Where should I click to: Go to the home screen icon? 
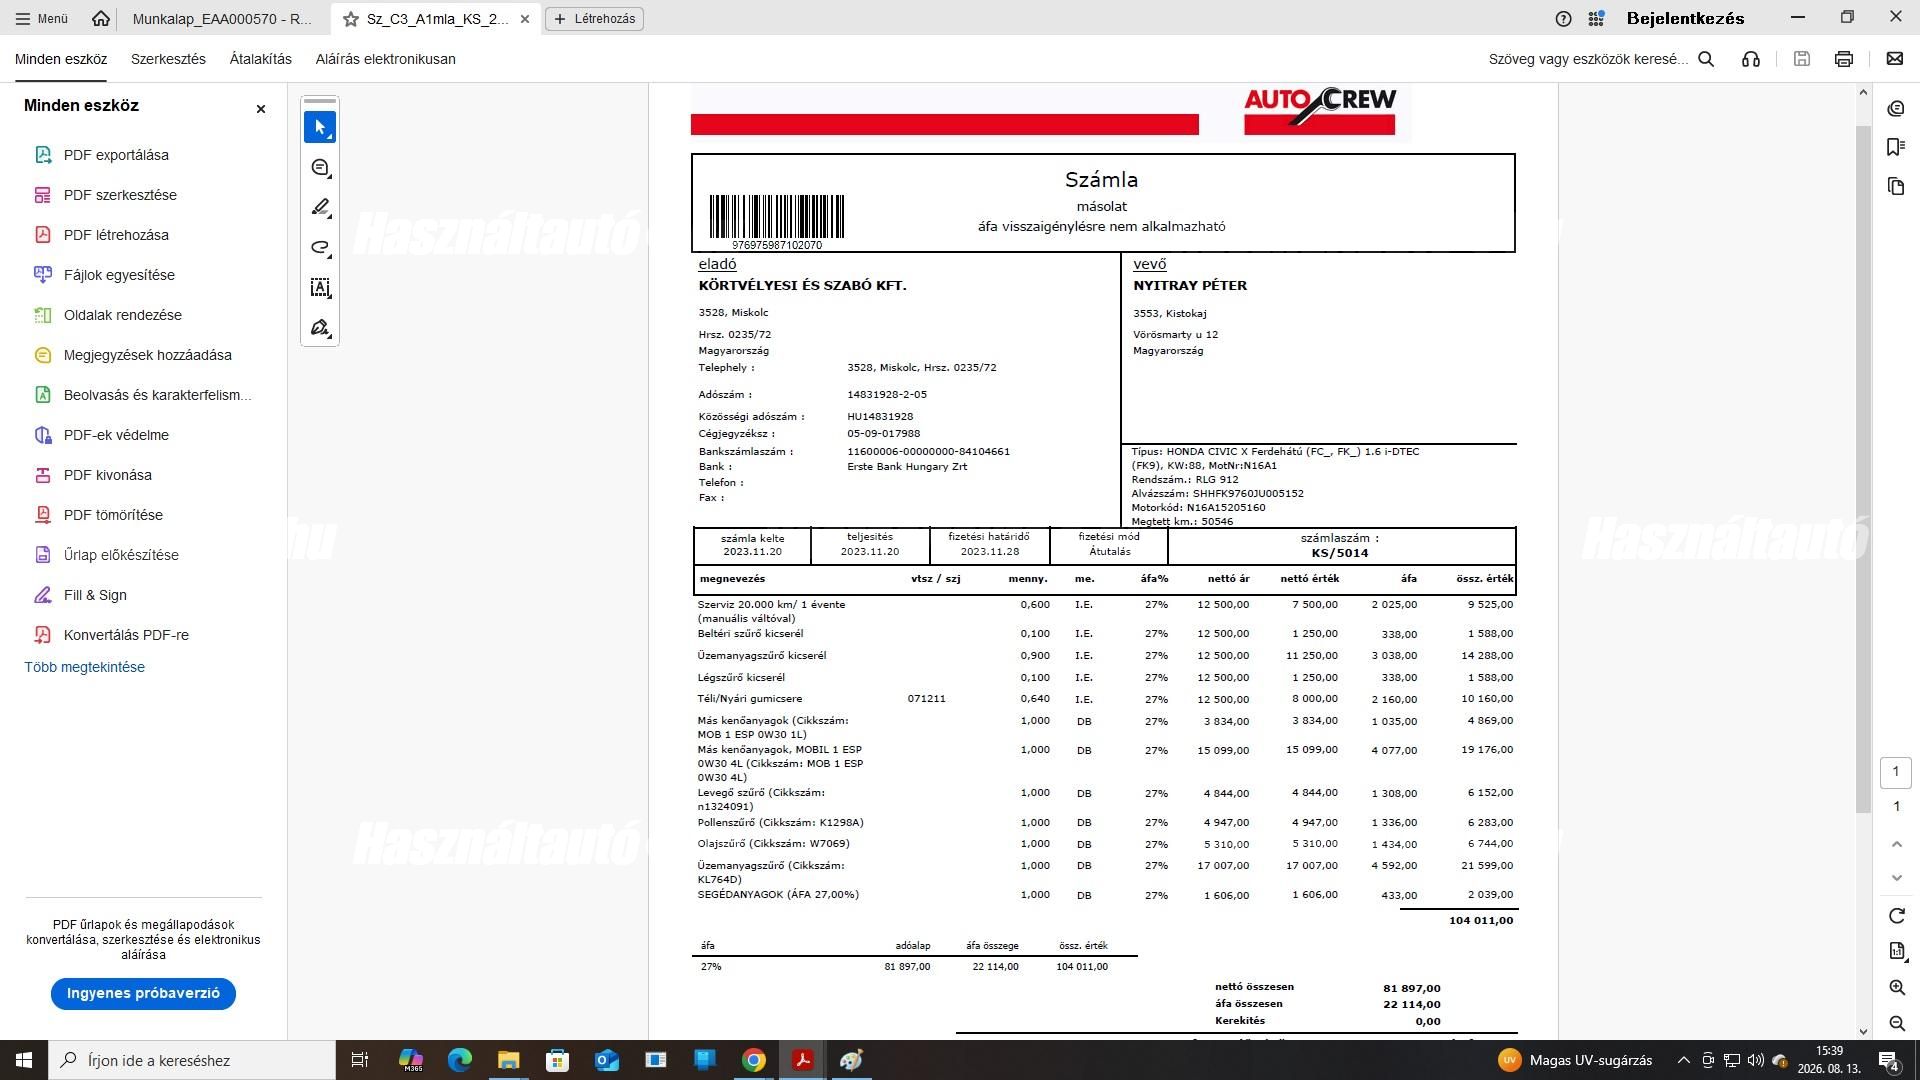pos(100,18)
